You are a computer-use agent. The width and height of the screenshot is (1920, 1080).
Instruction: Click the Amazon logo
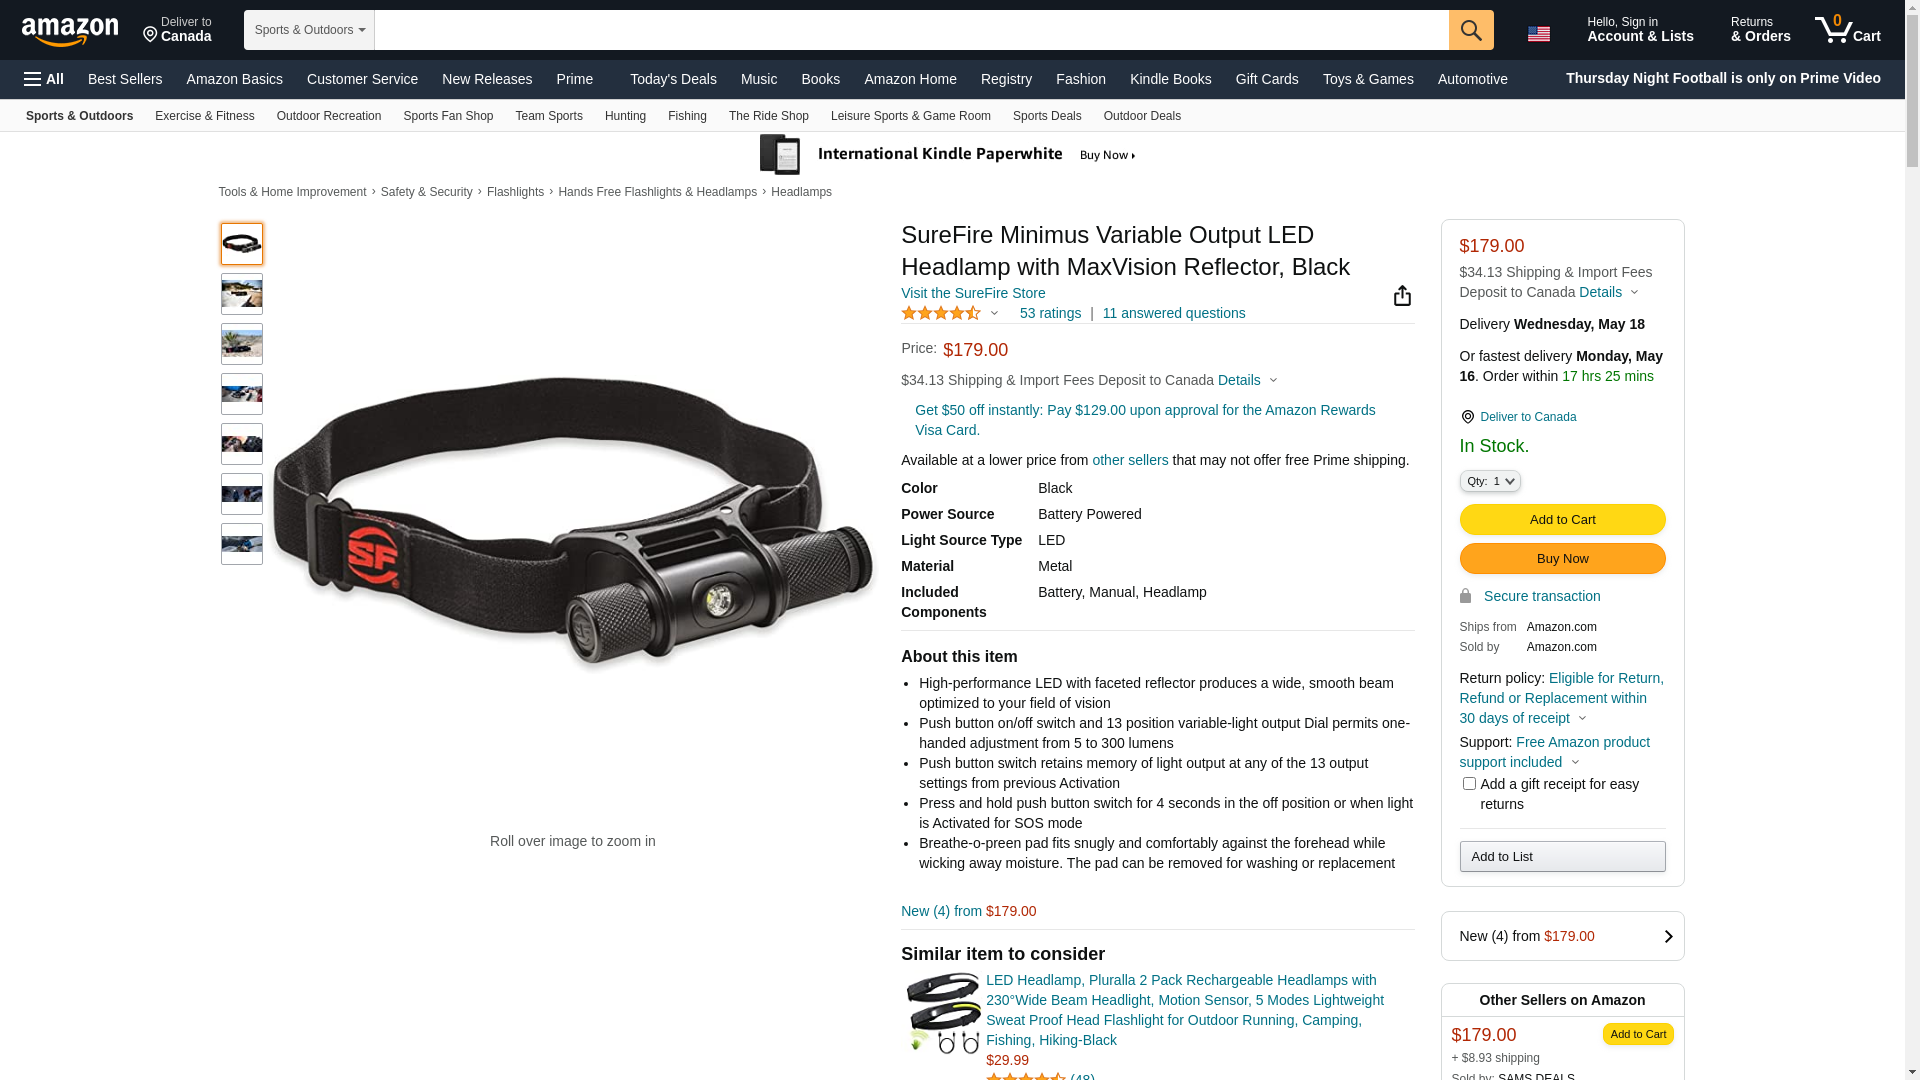click(x=70, y=31)
